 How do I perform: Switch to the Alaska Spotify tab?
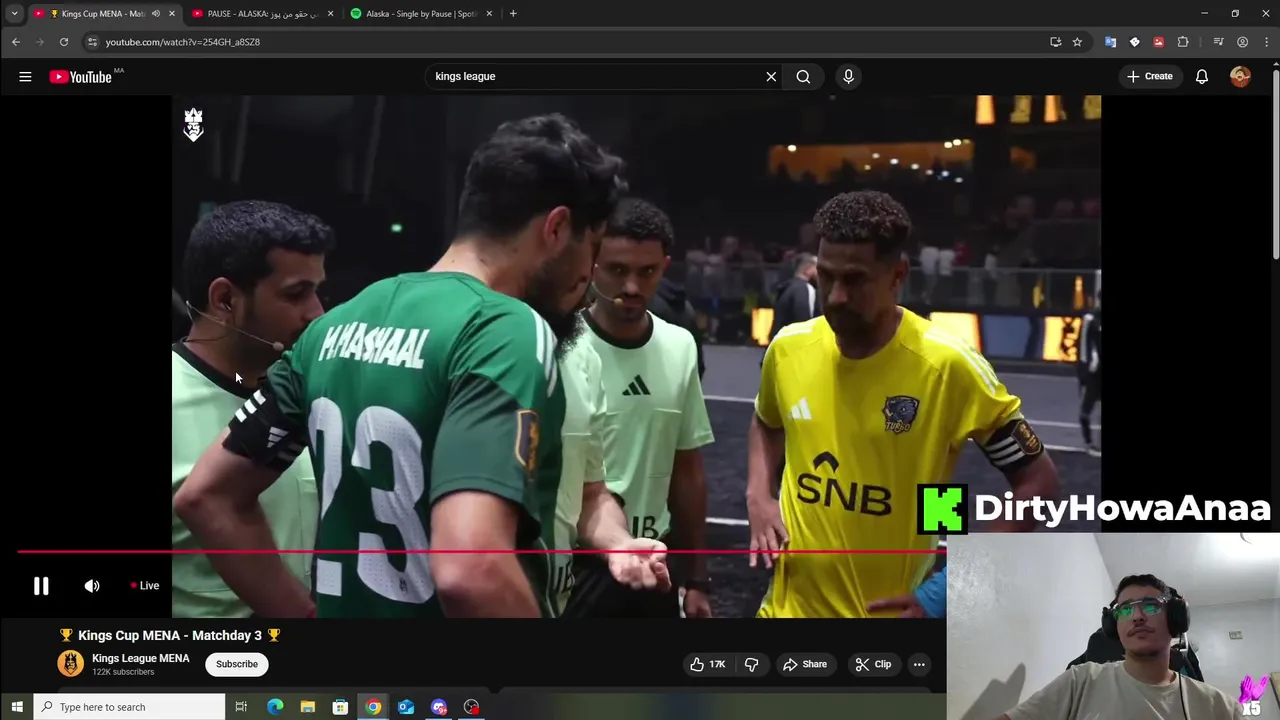pos(421,14)
